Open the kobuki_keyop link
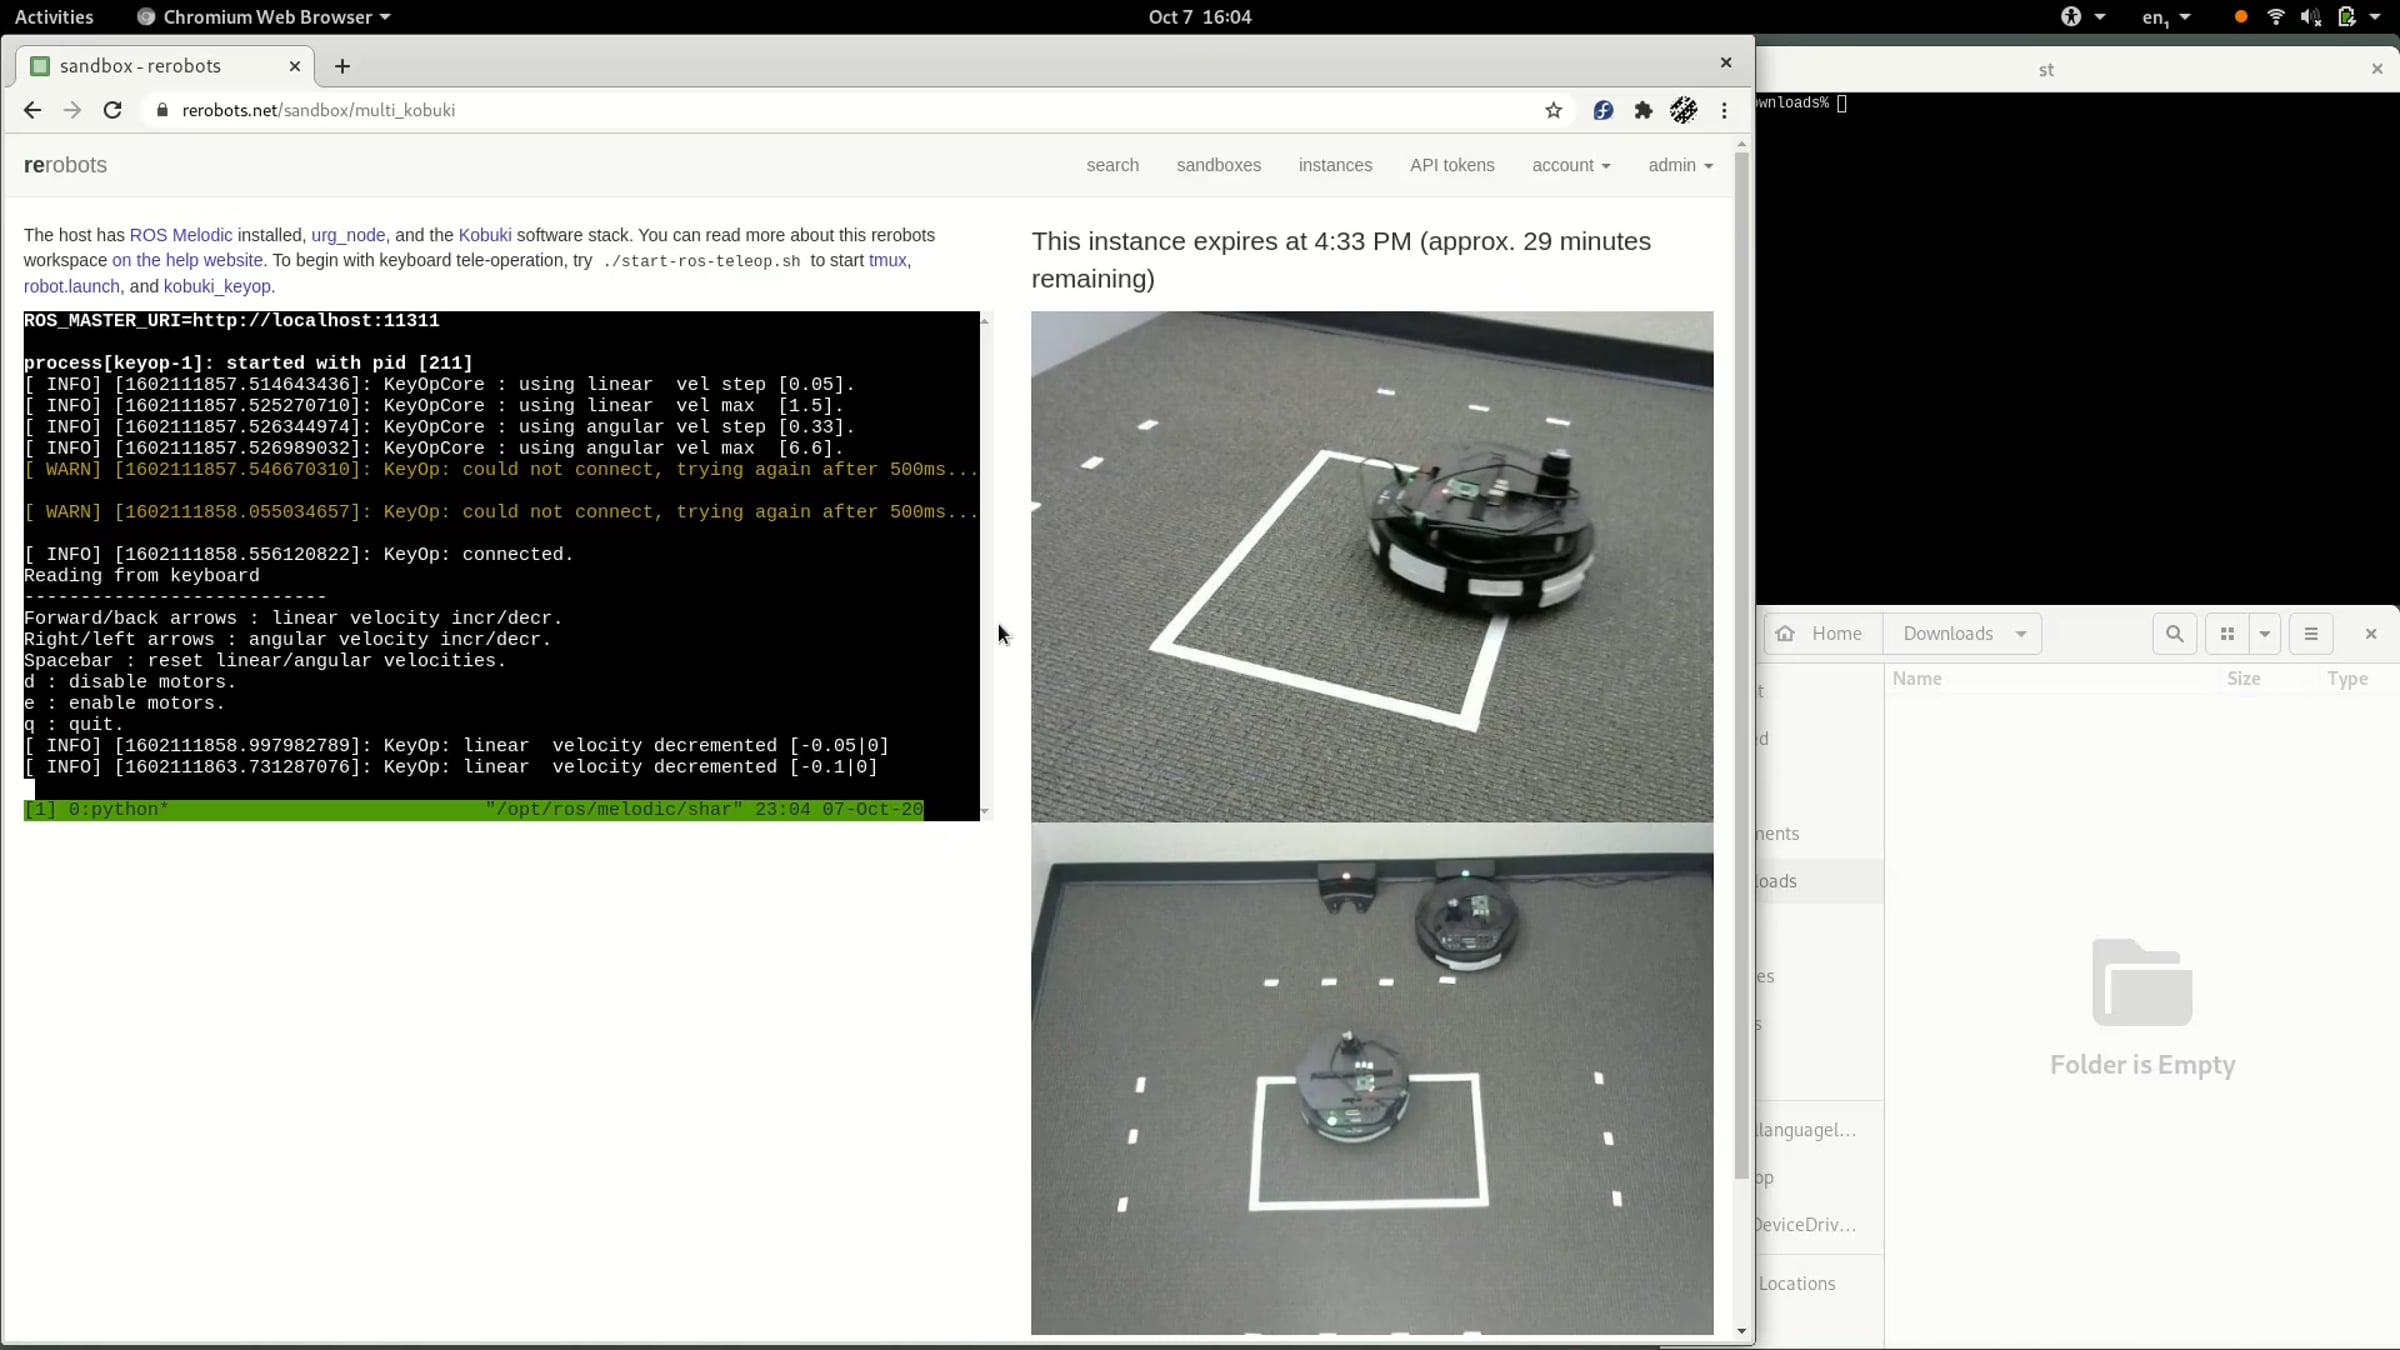Screen dimensions: 2400x1350 pyautogui.click(x=217, y=286)
